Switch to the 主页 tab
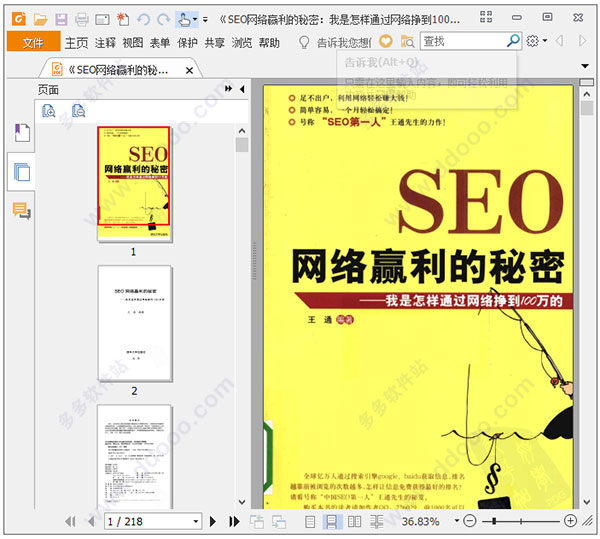600x539 pixels. [x=77, y=42]
